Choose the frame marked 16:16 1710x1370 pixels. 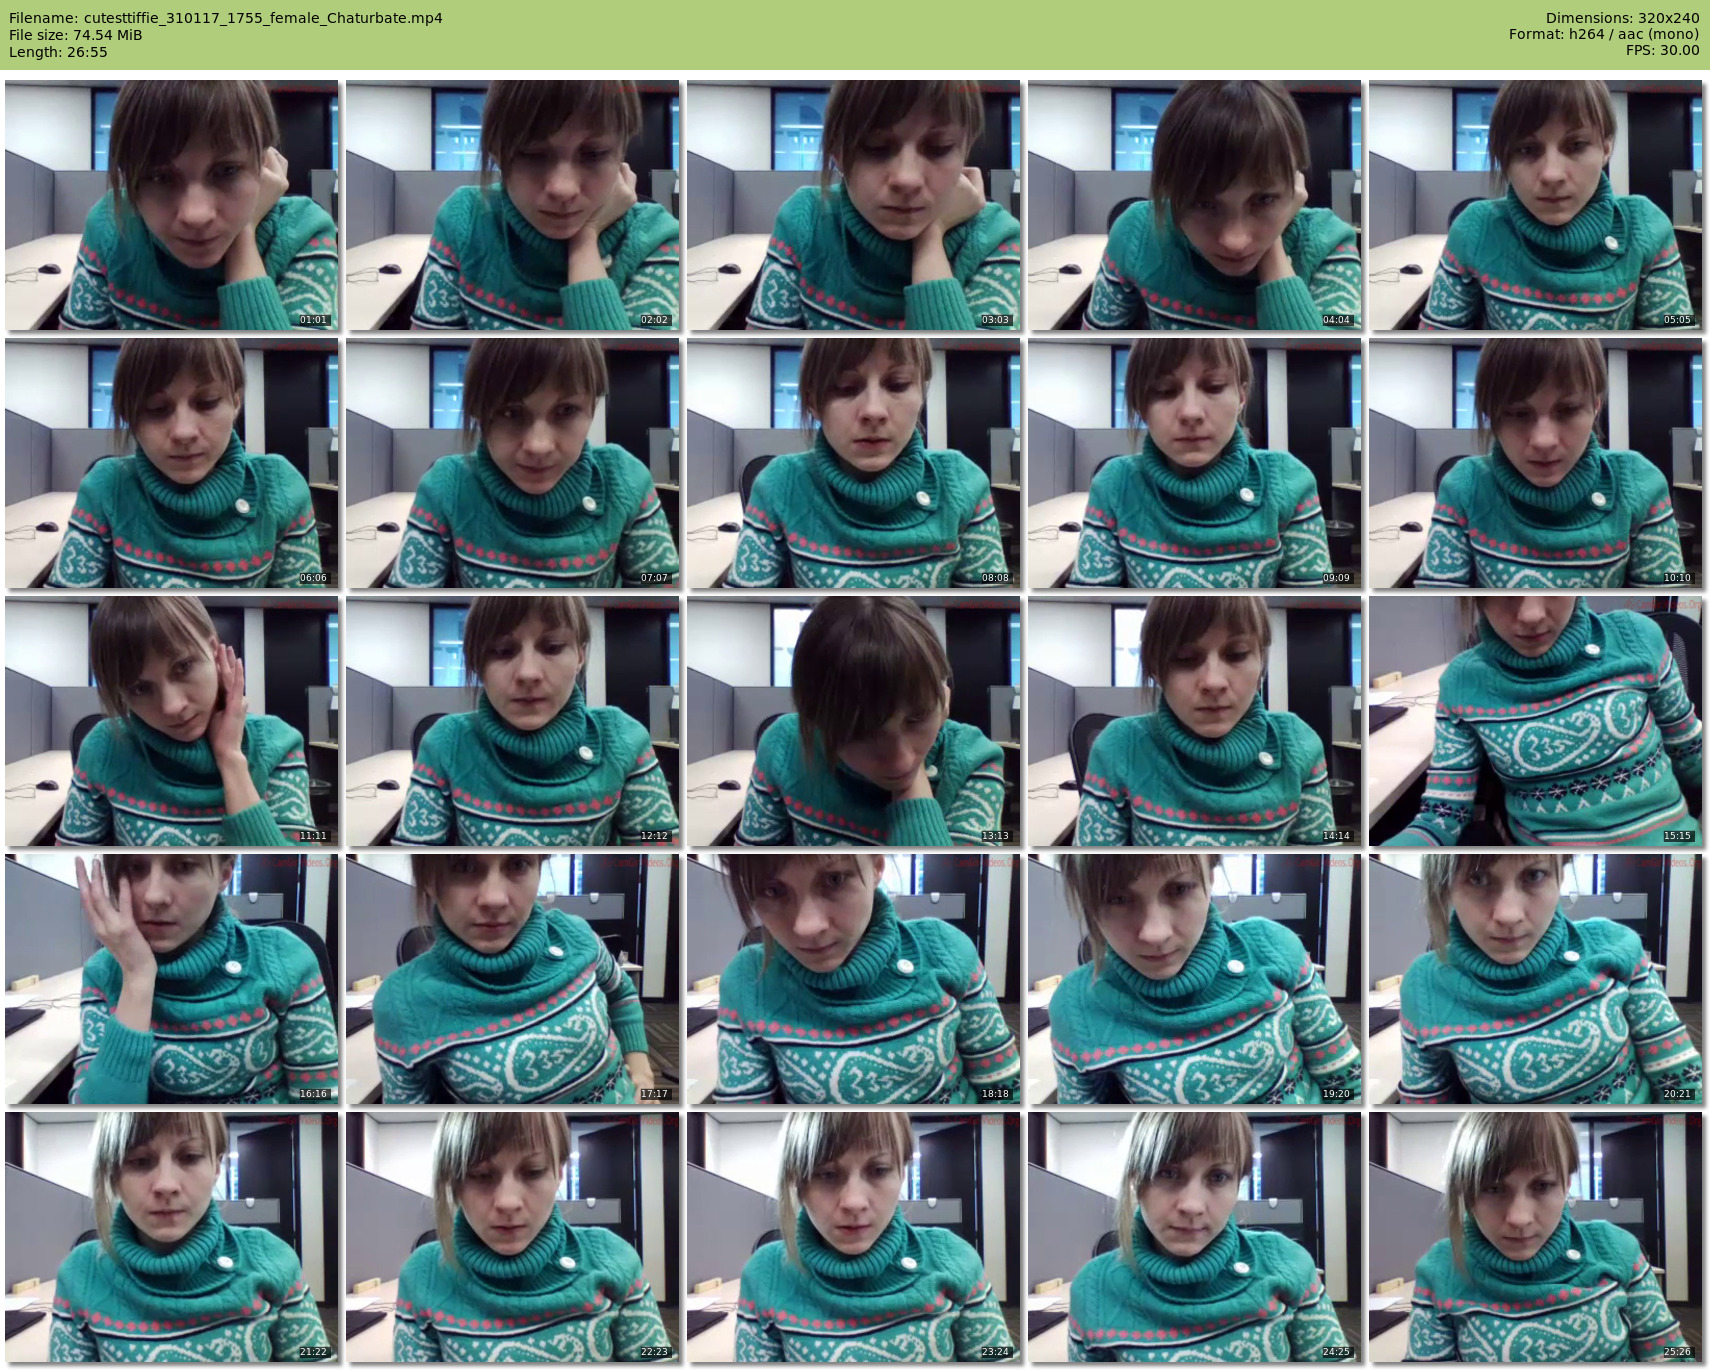tap(172, 979)
